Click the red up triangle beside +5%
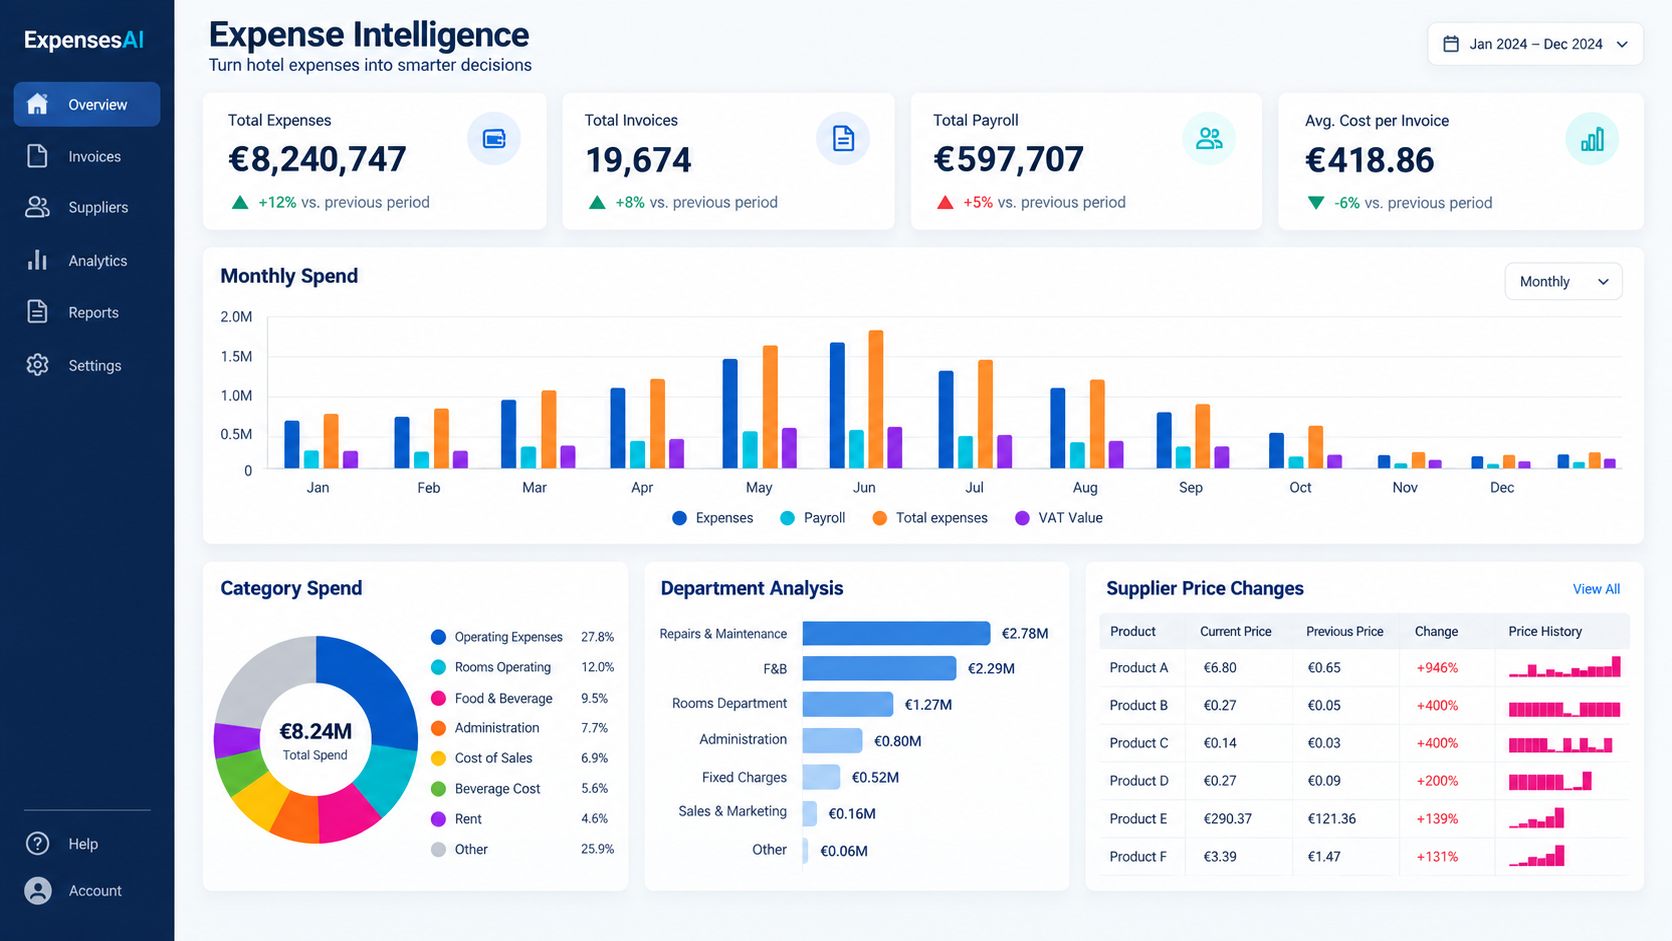Screen dimensions: 1672x941 coord(945,202)
